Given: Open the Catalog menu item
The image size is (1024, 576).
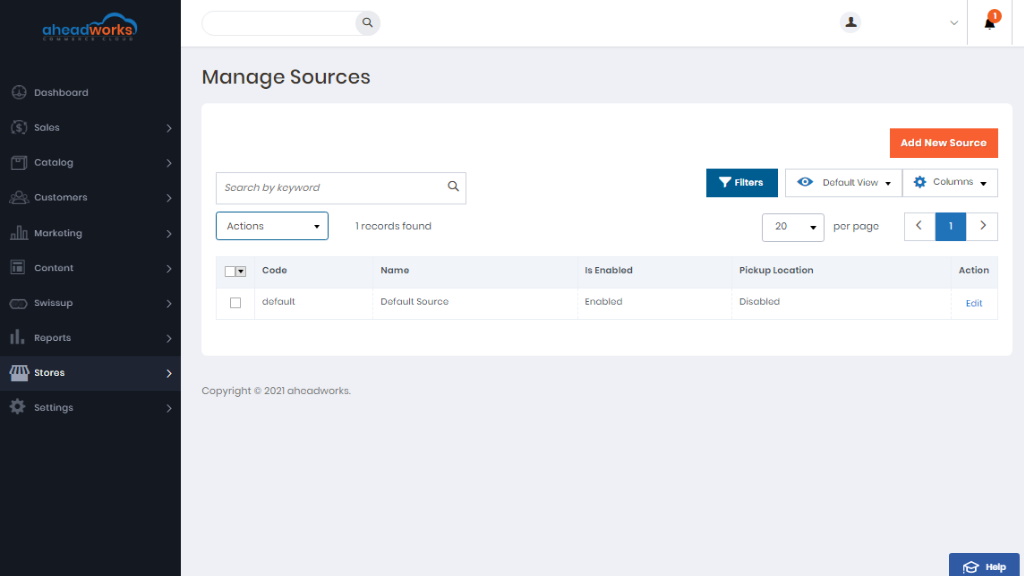Looking at the screenshot, I should (x=90, y=163).
